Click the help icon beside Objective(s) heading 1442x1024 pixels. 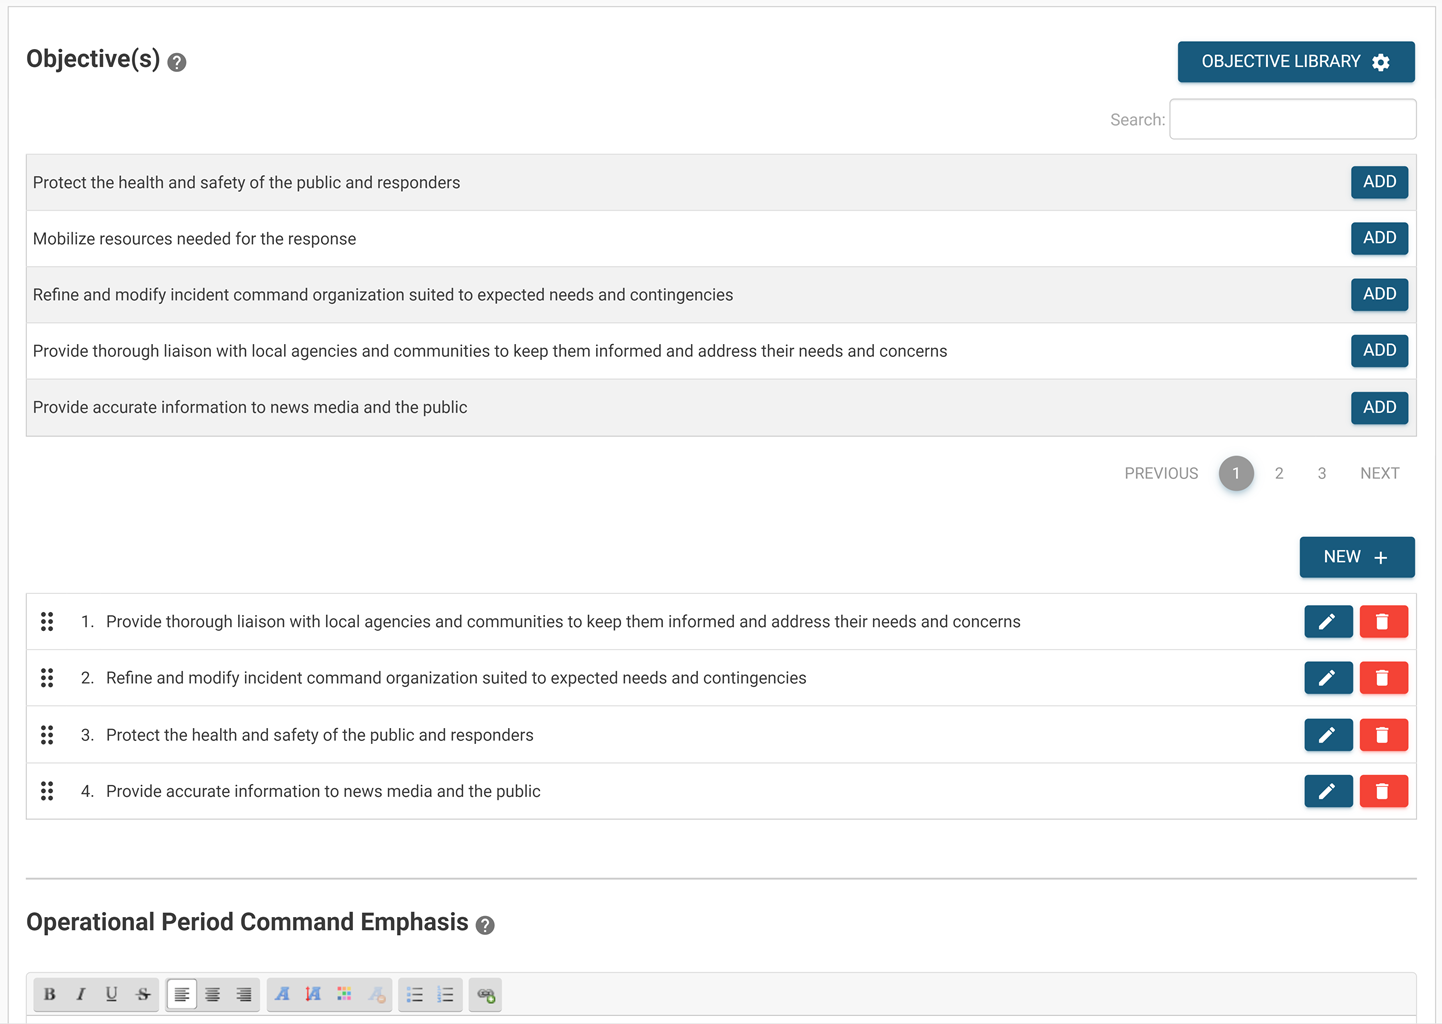(177, 62)
